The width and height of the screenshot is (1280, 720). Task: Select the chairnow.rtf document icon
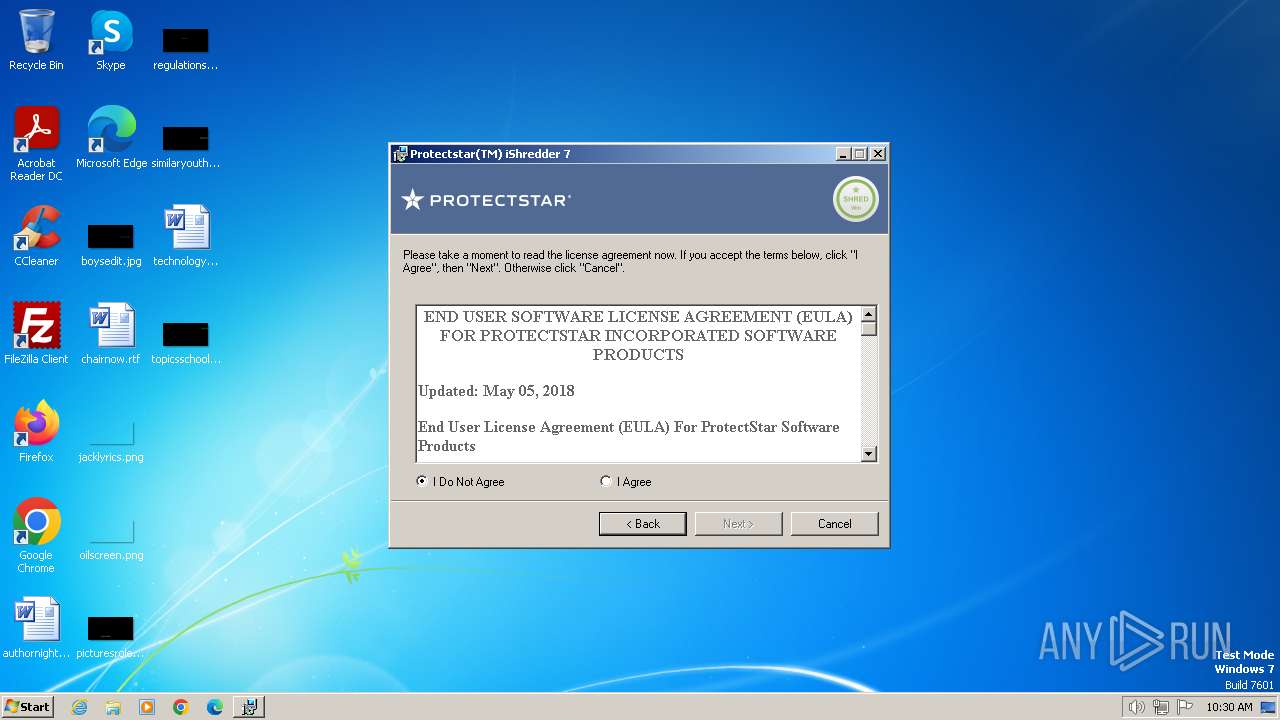click(110, 334)
